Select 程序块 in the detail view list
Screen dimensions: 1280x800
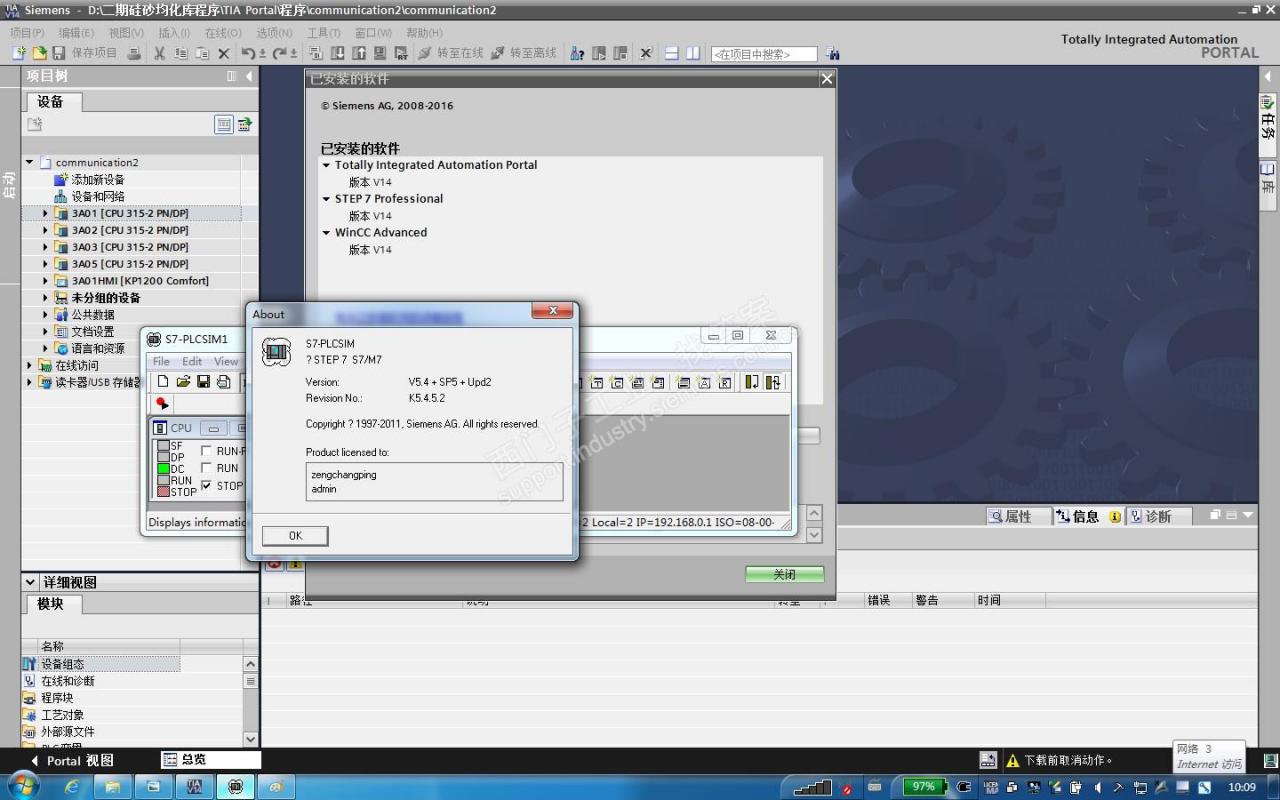coord(57,698)
